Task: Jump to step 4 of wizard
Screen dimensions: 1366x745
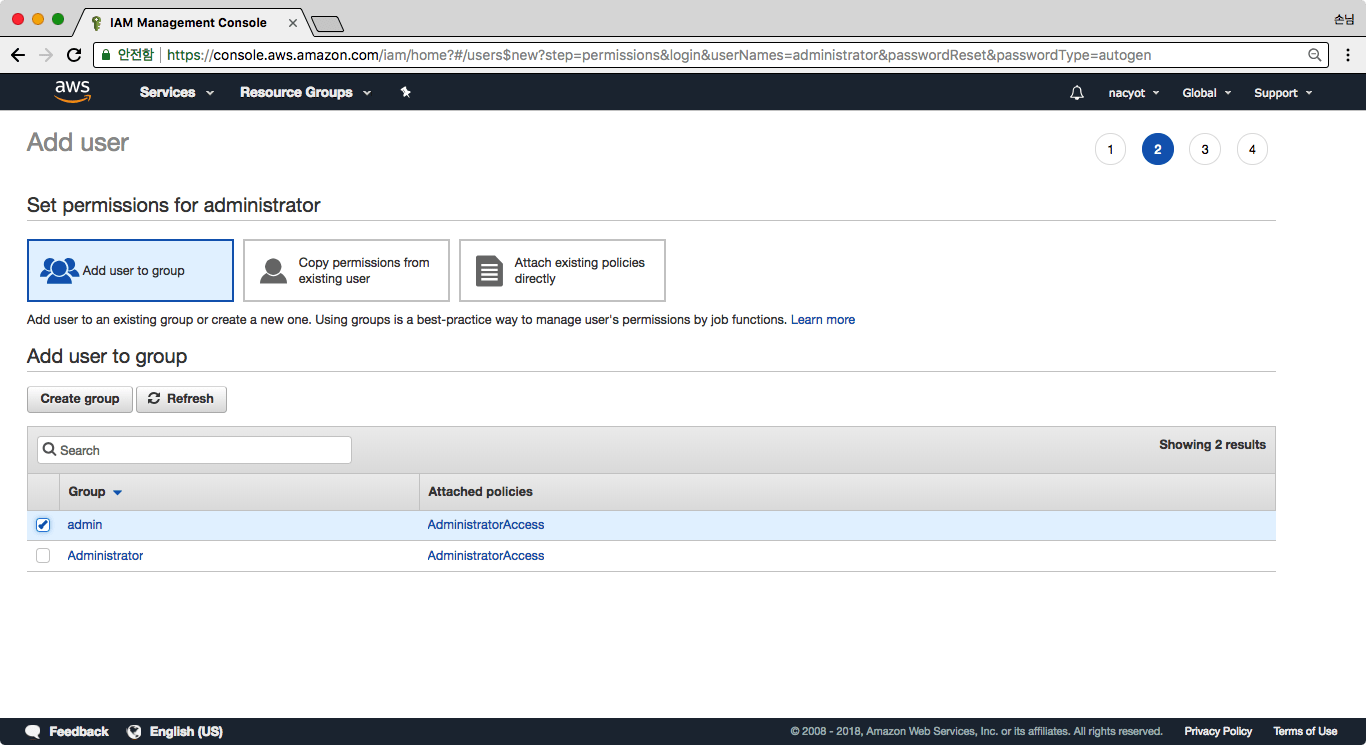Action: click(x=1252, y=150)
